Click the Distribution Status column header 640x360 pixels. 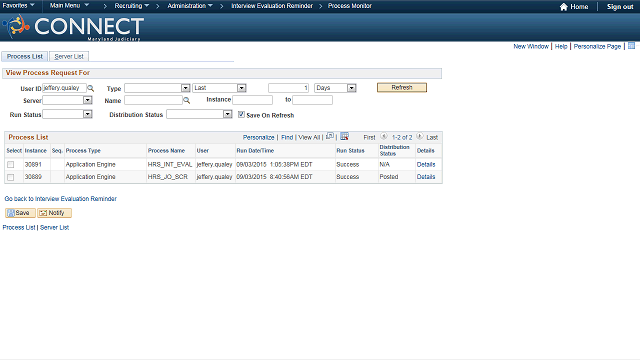pyautogui.click(x=394, y=150)
